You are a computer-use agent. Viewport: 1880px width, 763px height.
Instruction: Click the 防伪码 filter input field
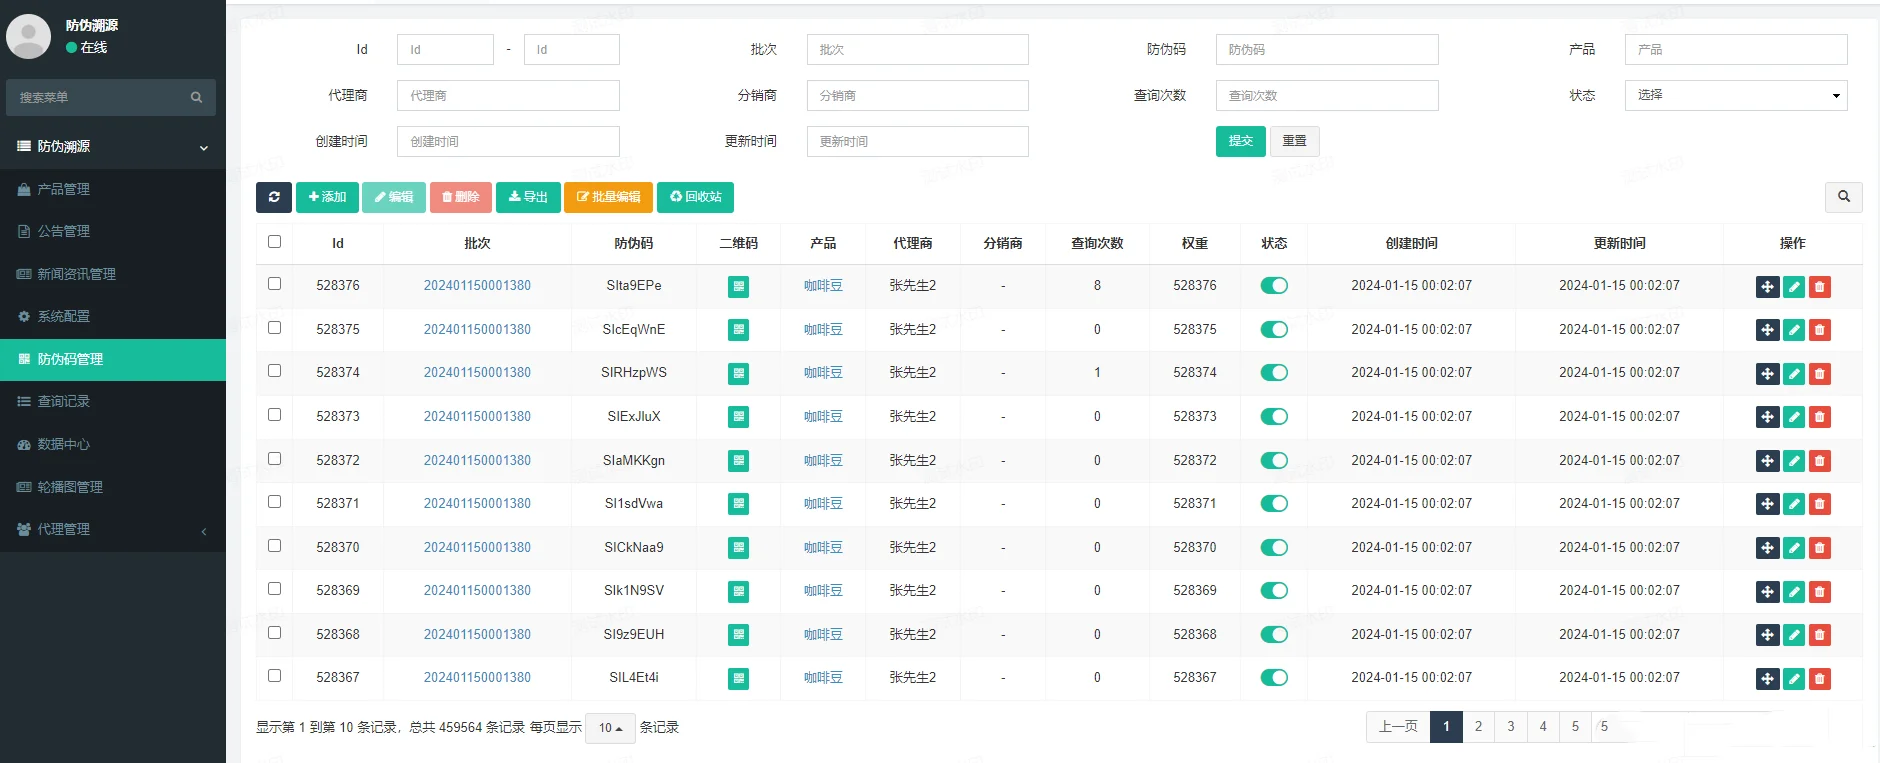point(1327,49)
